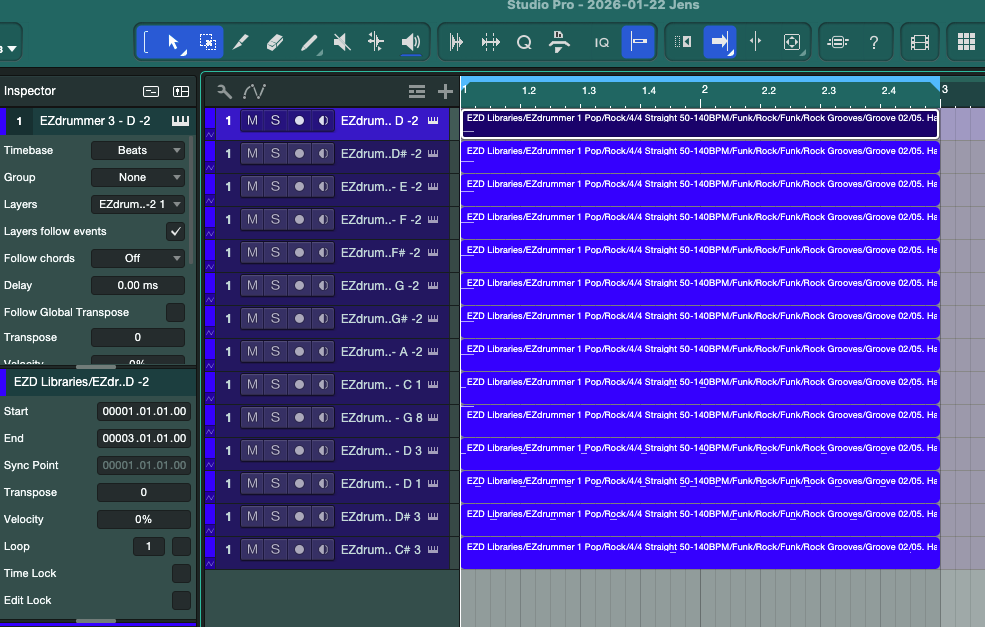Open the help question mark icon
Screen dimensions: 985x627
(874, 42)
